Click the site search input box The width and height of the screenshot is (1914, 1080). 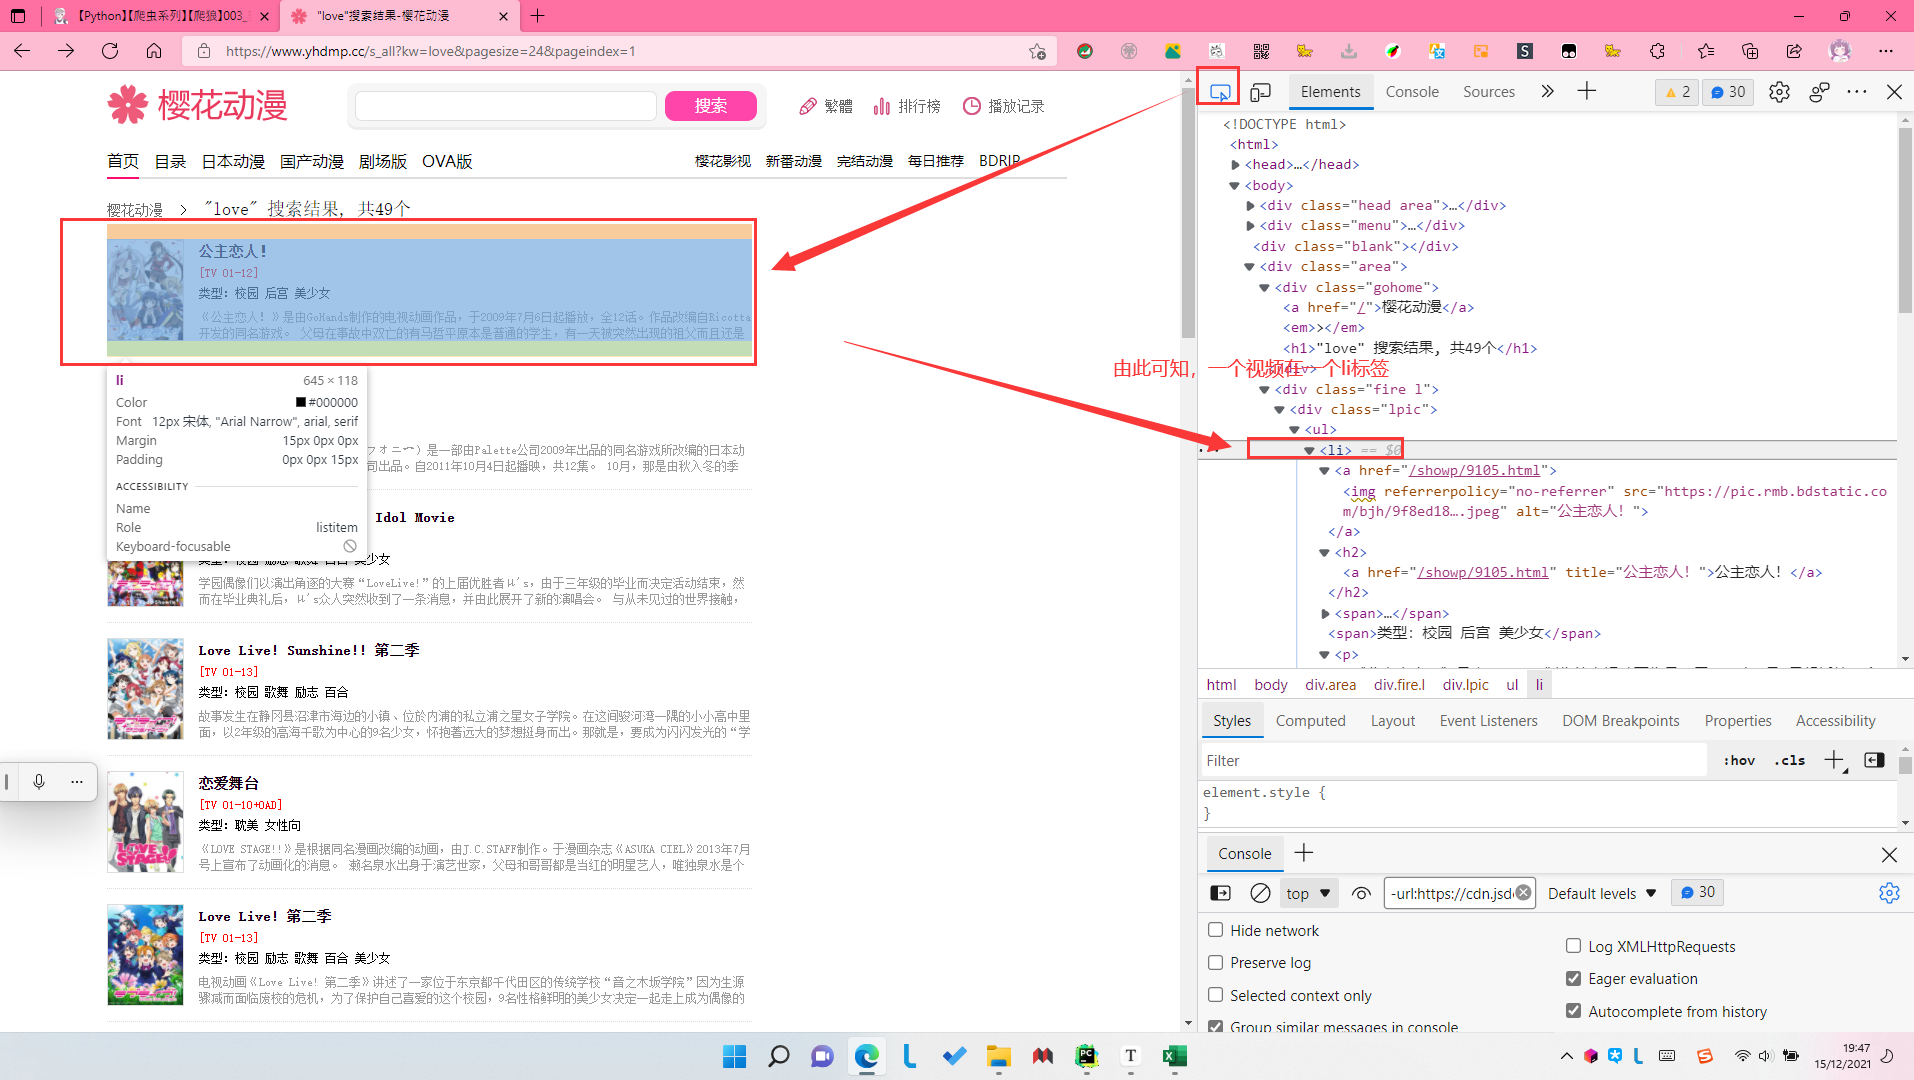[506, 106]
